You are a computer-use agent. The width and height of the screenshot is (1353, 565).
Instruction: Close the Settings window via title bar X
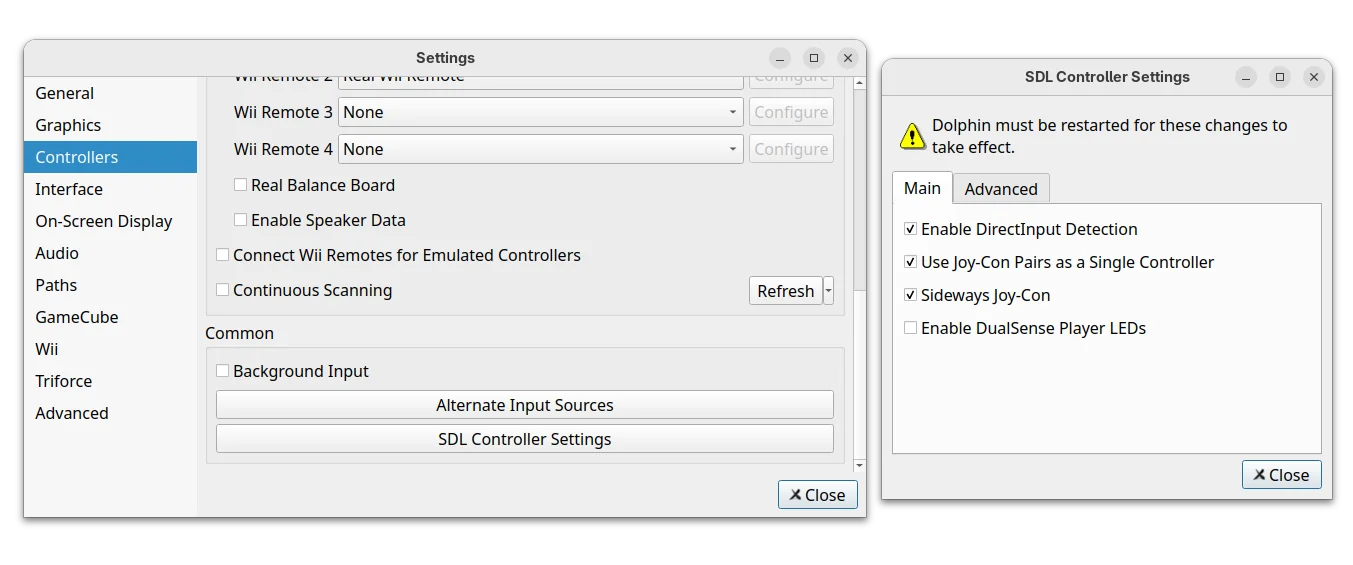tap(848, 58)
